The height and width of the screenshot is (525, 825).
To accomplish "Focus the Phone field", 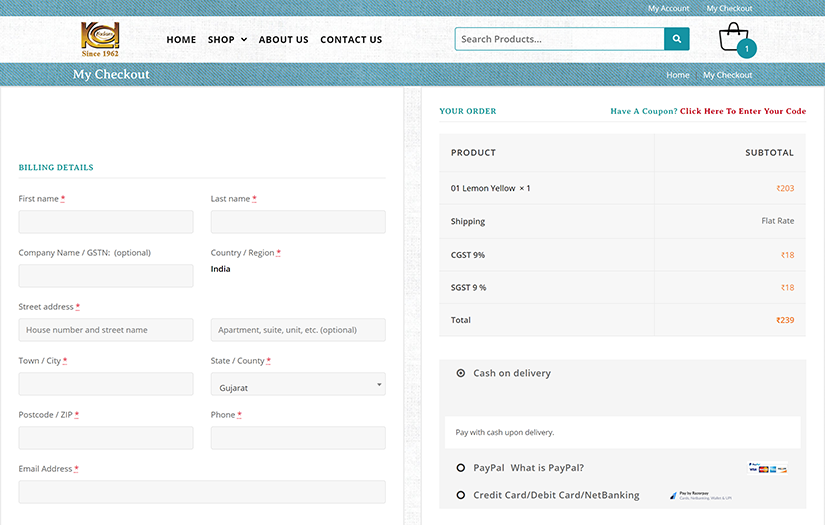I will coord(298,438).
